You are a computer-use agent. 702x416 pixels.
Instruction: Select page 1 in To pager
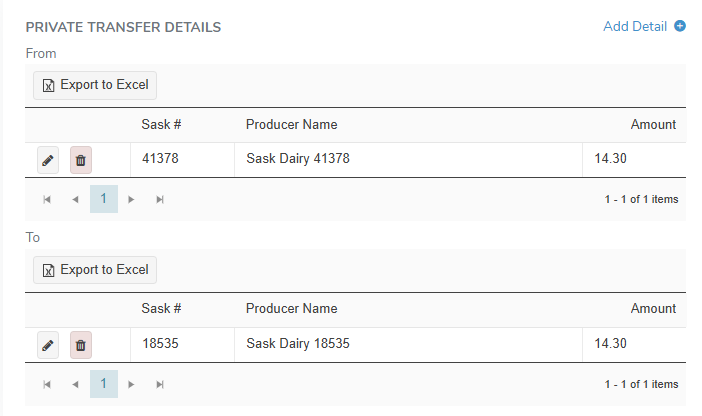click(x=103, y=384)
